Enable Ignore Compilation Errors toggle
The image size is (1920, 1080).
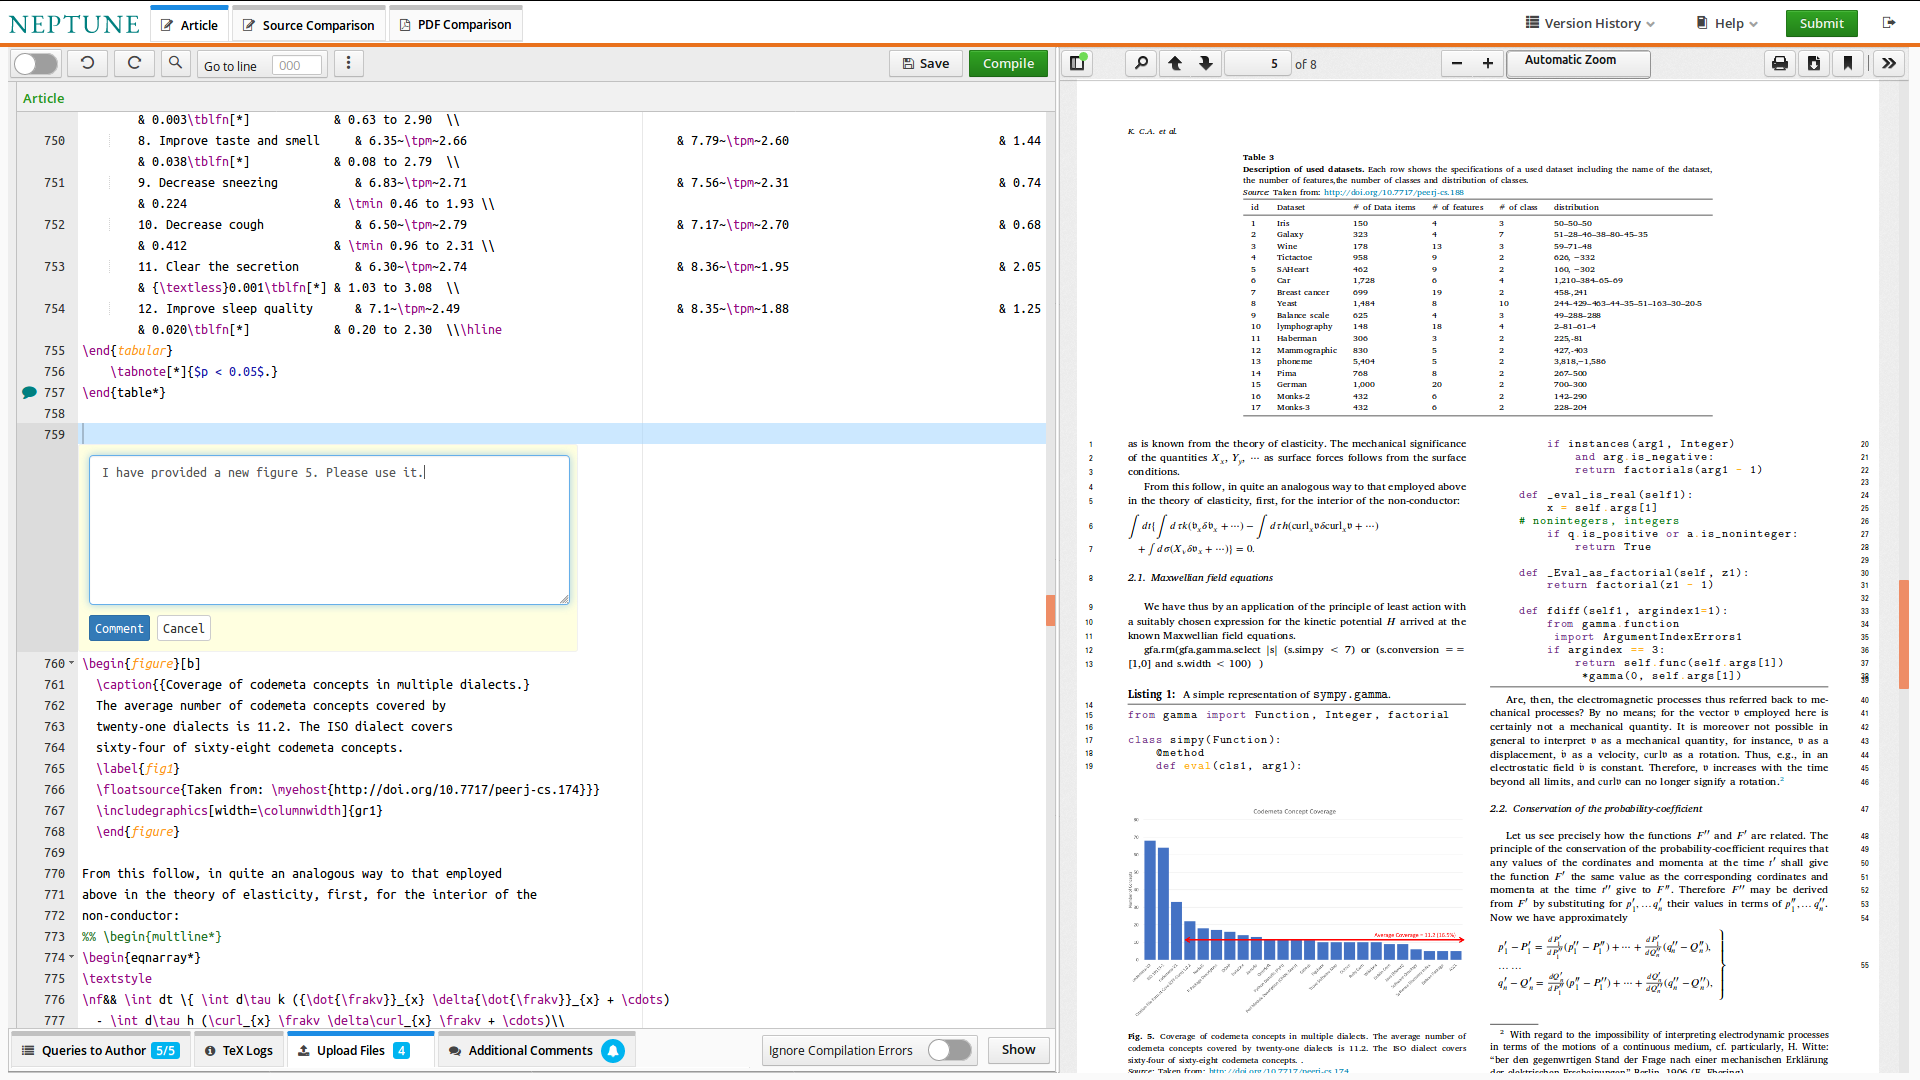[949, 1050]
